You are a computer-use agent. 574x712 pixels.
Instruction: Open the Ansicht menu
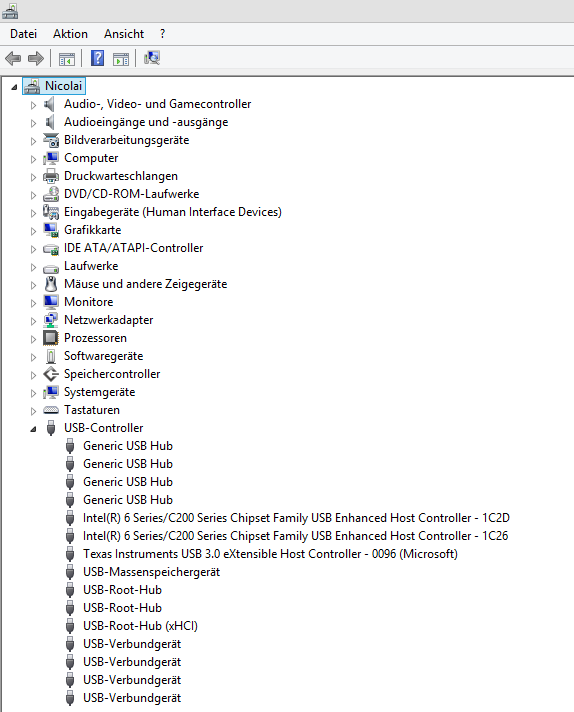124,34
